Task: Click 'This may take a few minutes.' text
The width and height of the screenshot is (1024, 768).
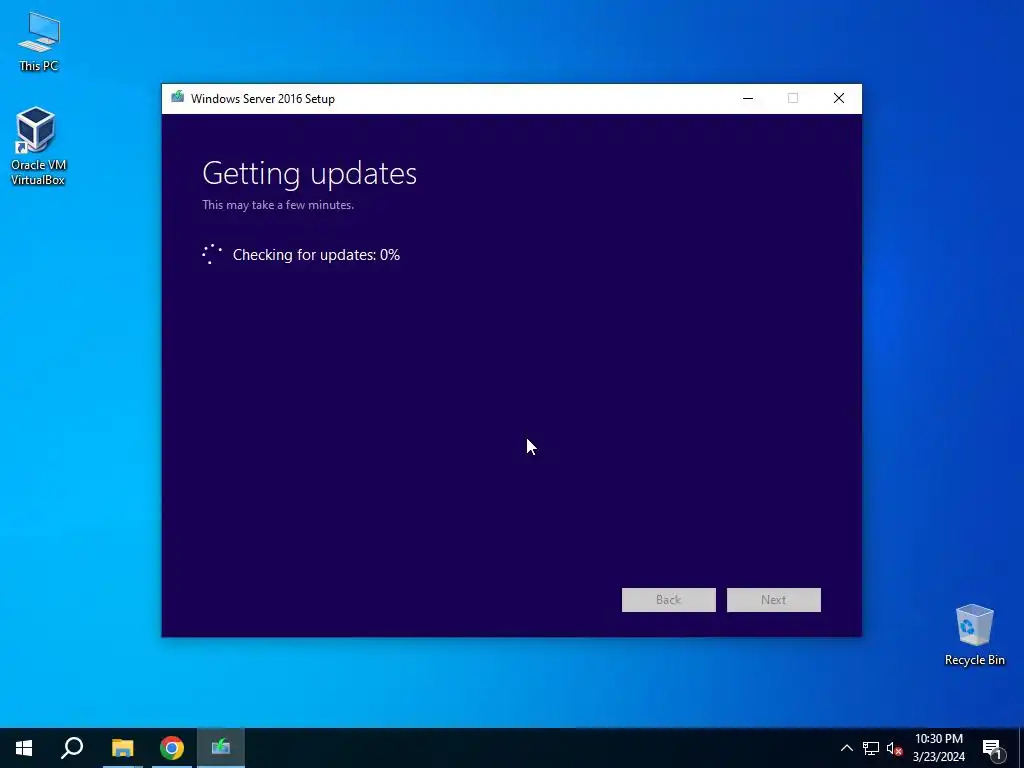Action: [x=278, y=205]
